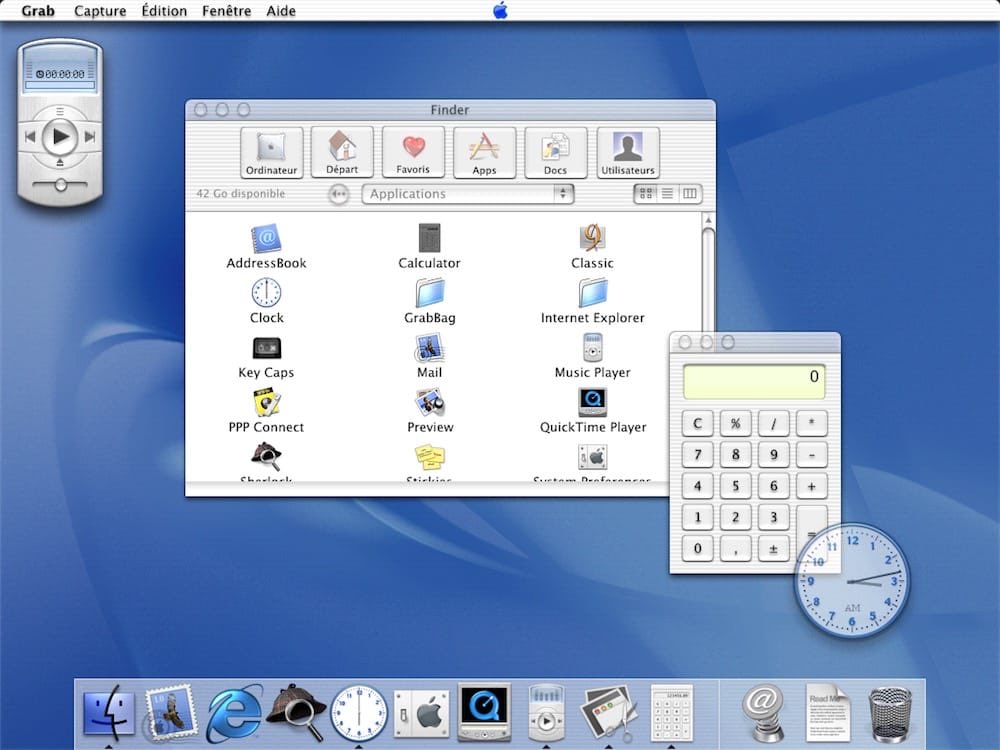This screenshot has width=1000, height=750.
Task: Click the Apple logo in menu bar
Action: tap(501, 10)
